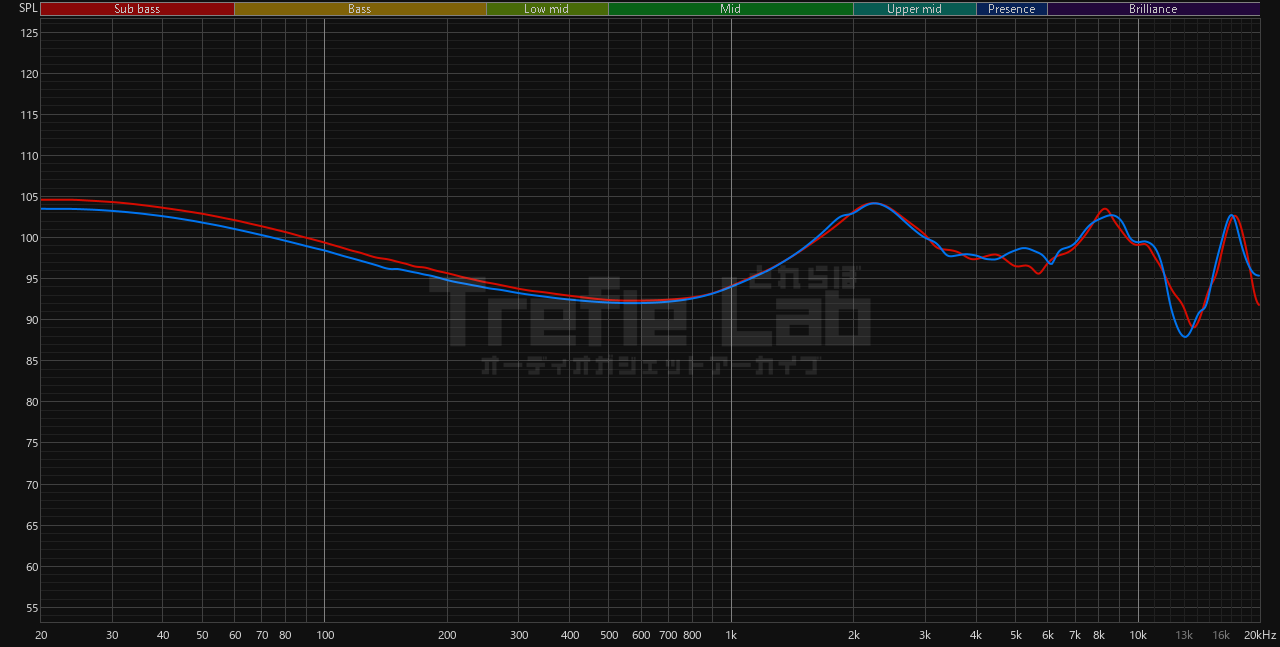The height and width of the screenshot is (647, 1280).
Task: Click the 10k frequency axis label
Action: (1138, 636)
